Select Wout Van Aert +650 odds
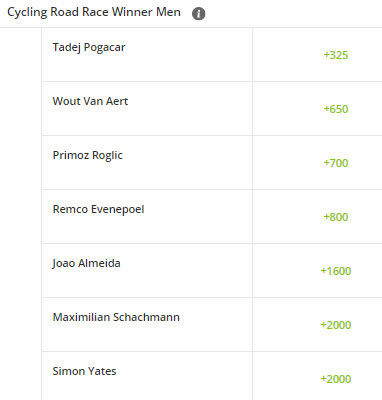Image resolution: width=382 pixels, height=400 pixels. [x=336, y=109]
